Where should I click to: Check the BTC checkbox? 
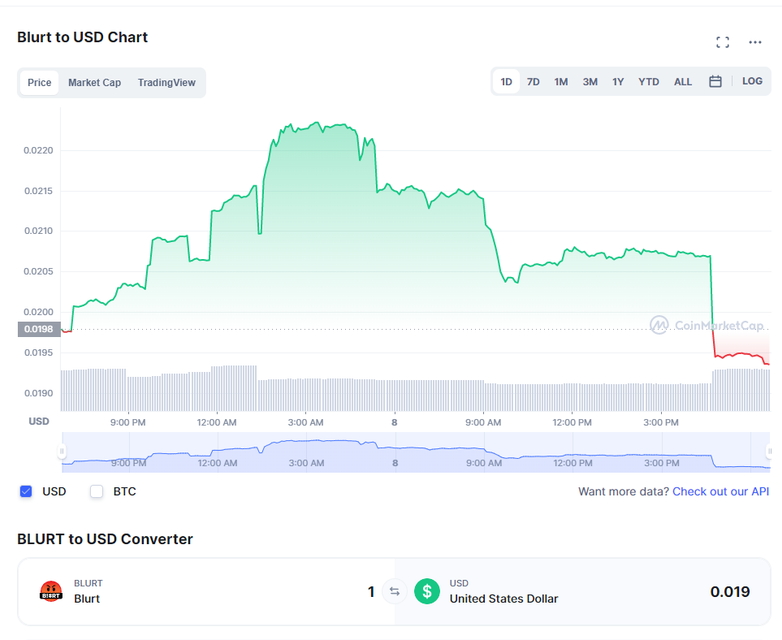[x=96, y=491]
